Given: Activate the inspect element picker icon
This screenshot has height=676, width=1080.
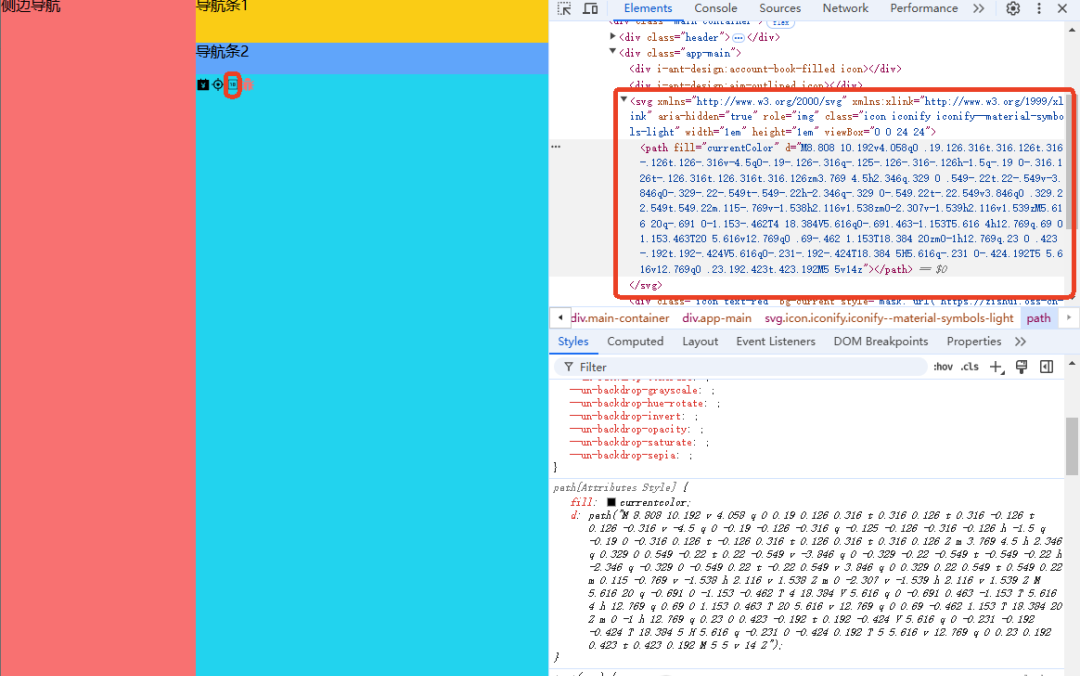Looking at the screenshot, I should click(x=564, y=9).
